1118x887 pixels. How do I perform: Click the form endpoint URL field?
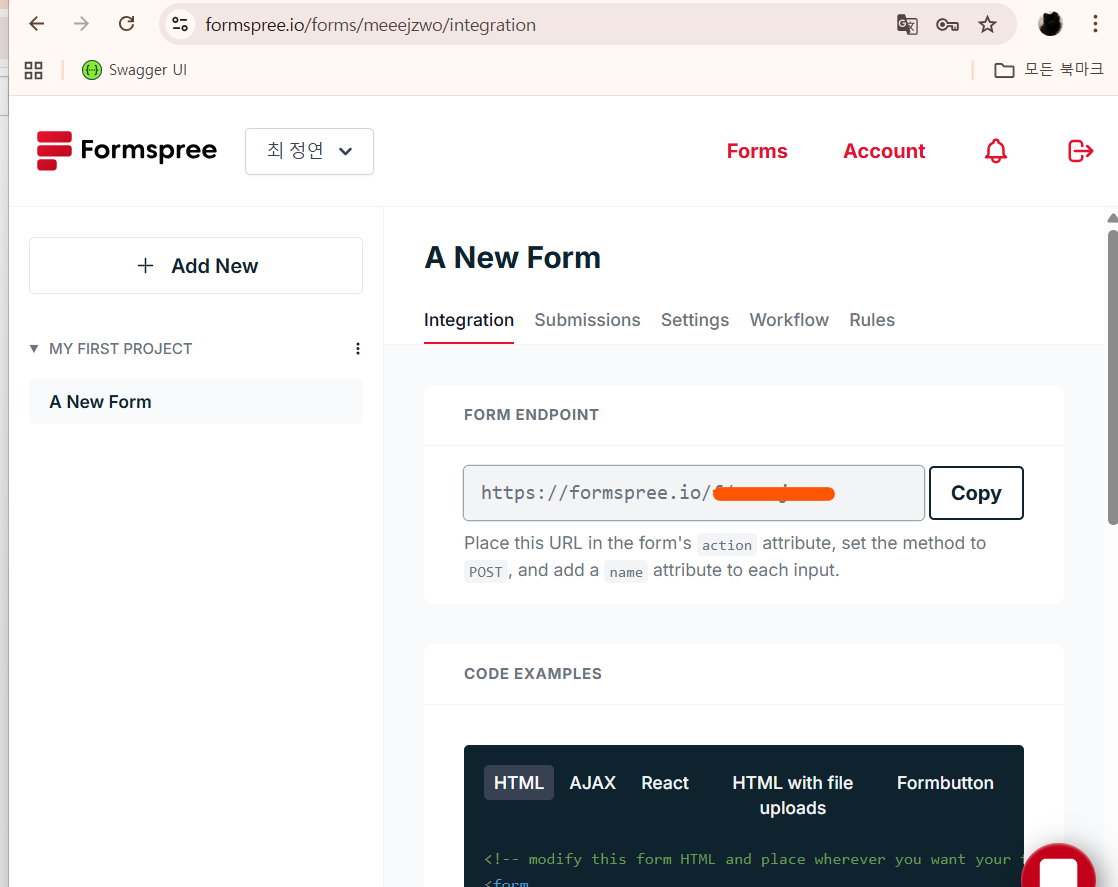[694, 493]
